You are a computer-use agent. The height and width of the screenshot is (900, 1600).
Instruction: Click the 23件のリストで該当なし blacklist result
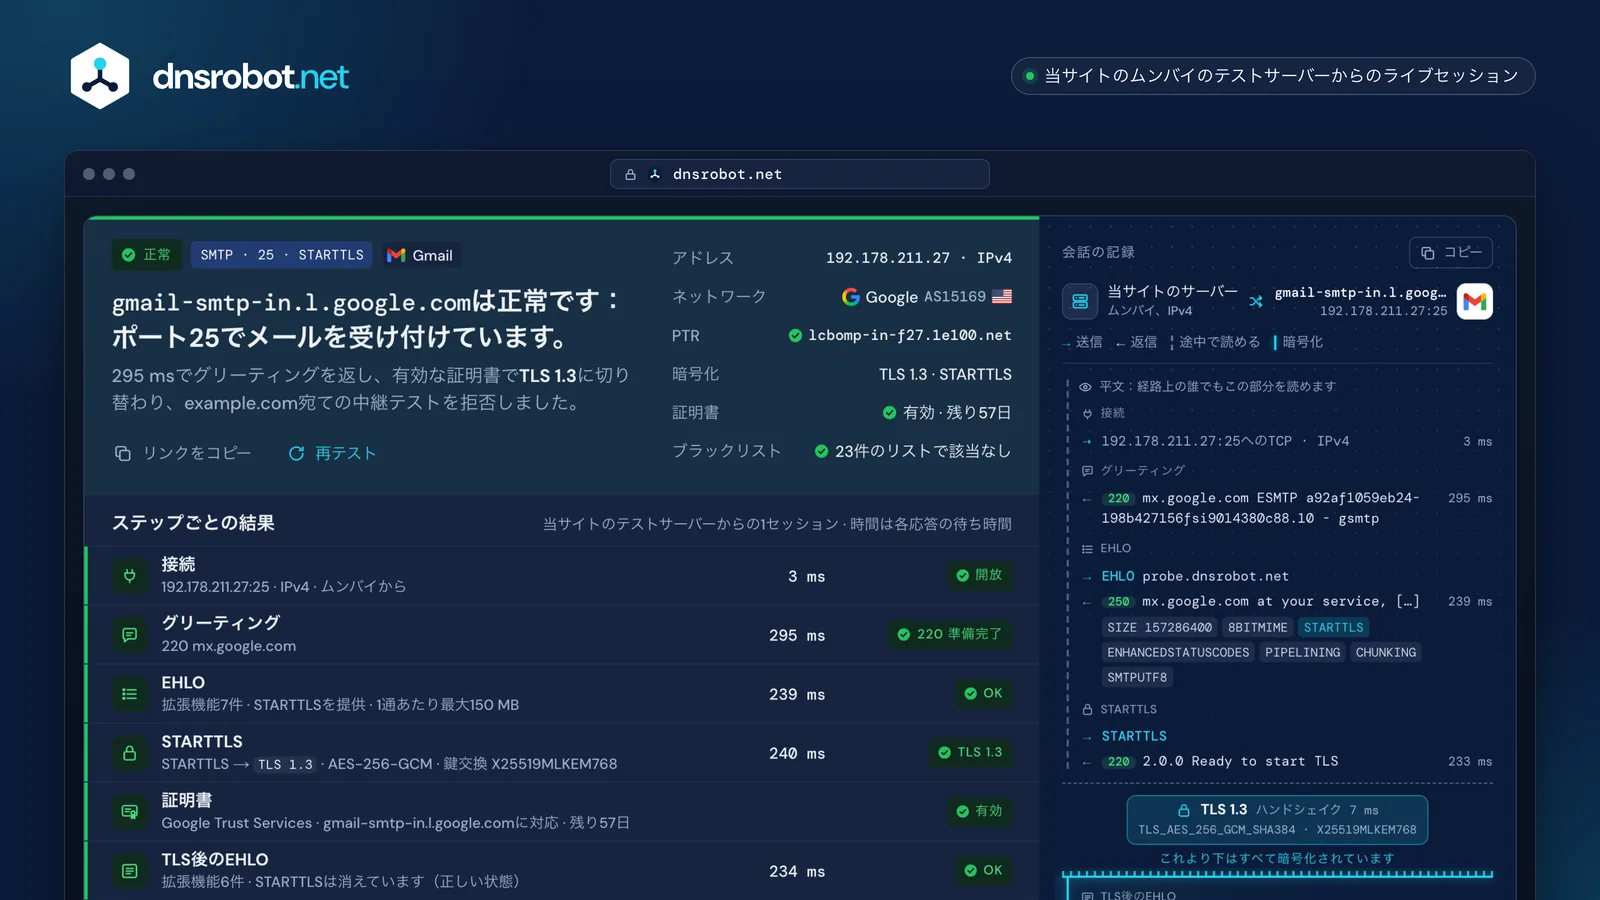tap(913, 451)
